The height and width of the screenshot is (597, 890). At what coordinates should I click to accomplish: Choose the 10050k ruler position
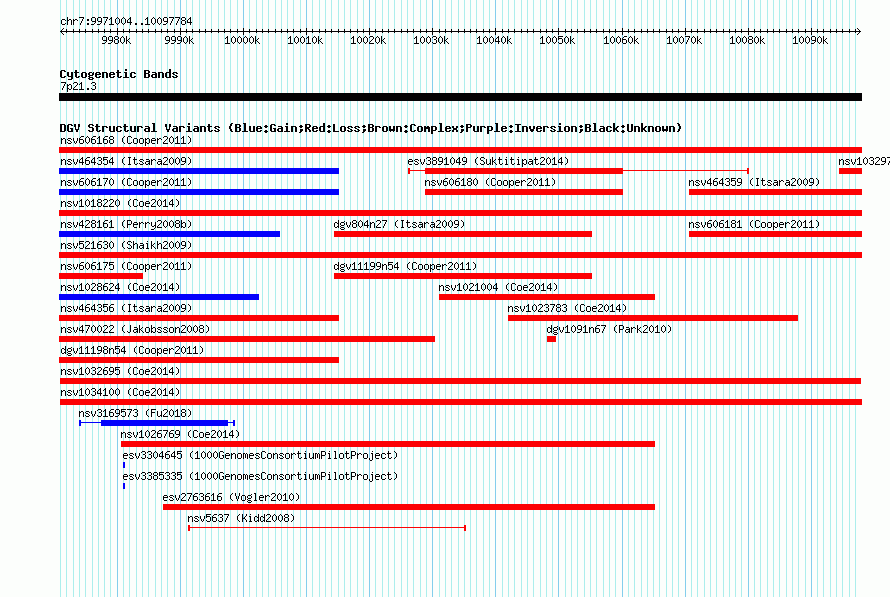(x=557, y=40)
